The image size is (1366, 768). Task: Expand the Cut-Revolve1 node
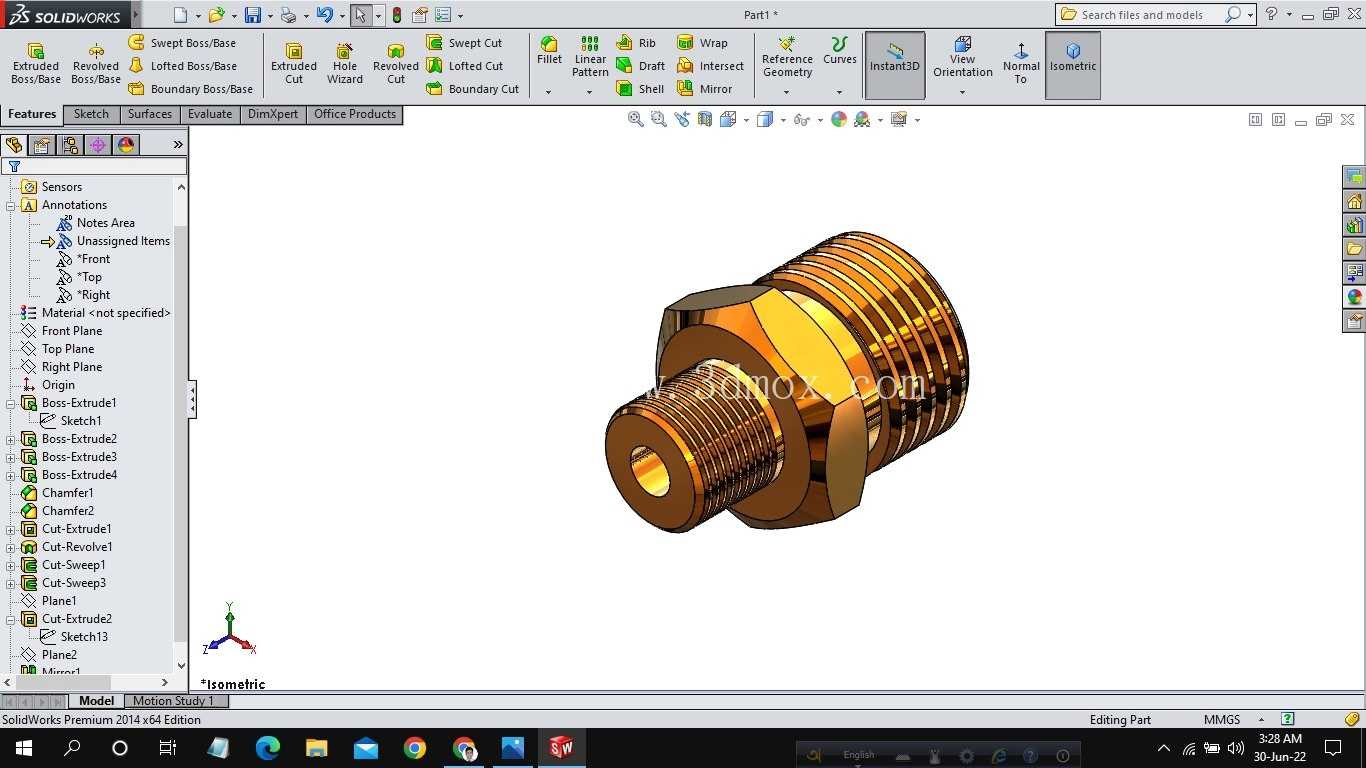point(11,547)
